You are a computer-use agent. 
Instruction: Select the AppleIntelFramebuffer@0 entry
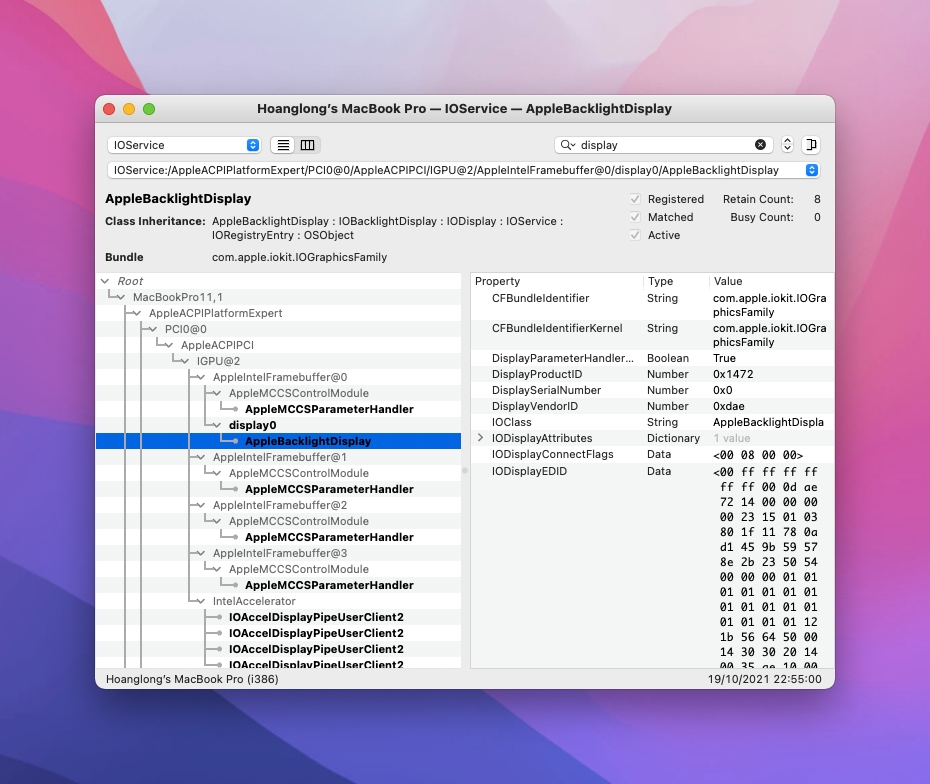click(x=280, y=377)
